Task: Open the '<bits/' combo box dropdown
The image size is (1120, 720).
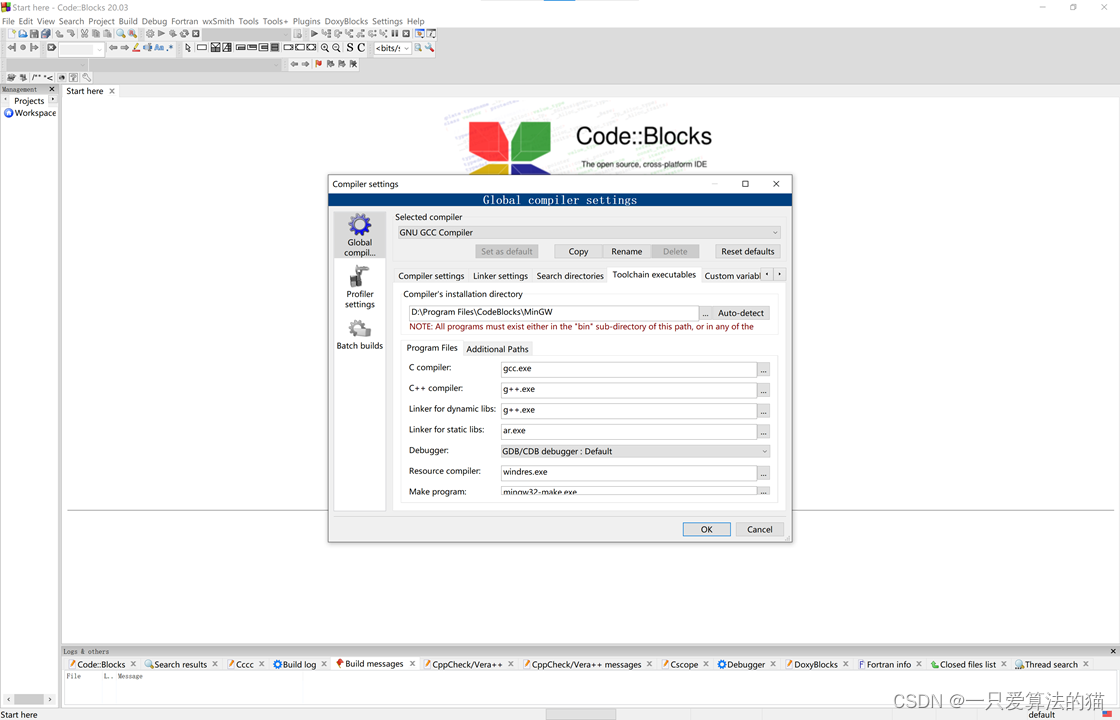Action: pyautogui.click(x=406, y=48)
